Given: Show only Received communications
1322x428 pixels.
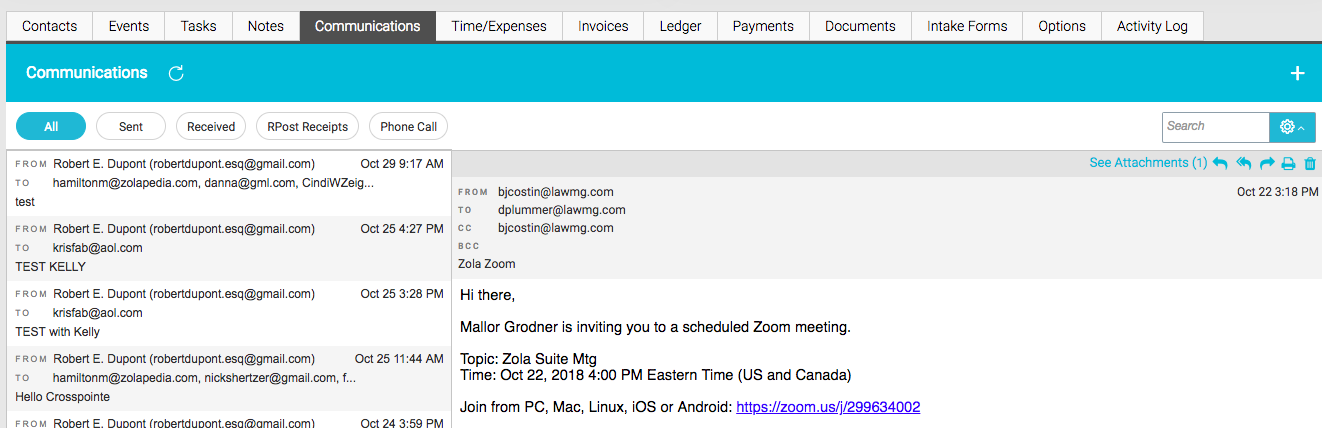Looking at the screenshot, I should click(211, 127).
